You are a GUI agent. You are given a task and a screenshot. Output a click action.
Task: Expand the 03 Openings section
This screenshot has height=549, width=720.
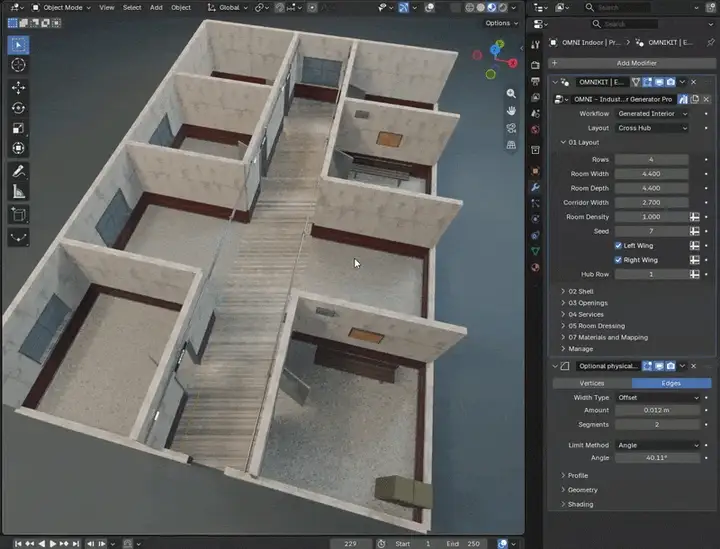click(584, 303)
